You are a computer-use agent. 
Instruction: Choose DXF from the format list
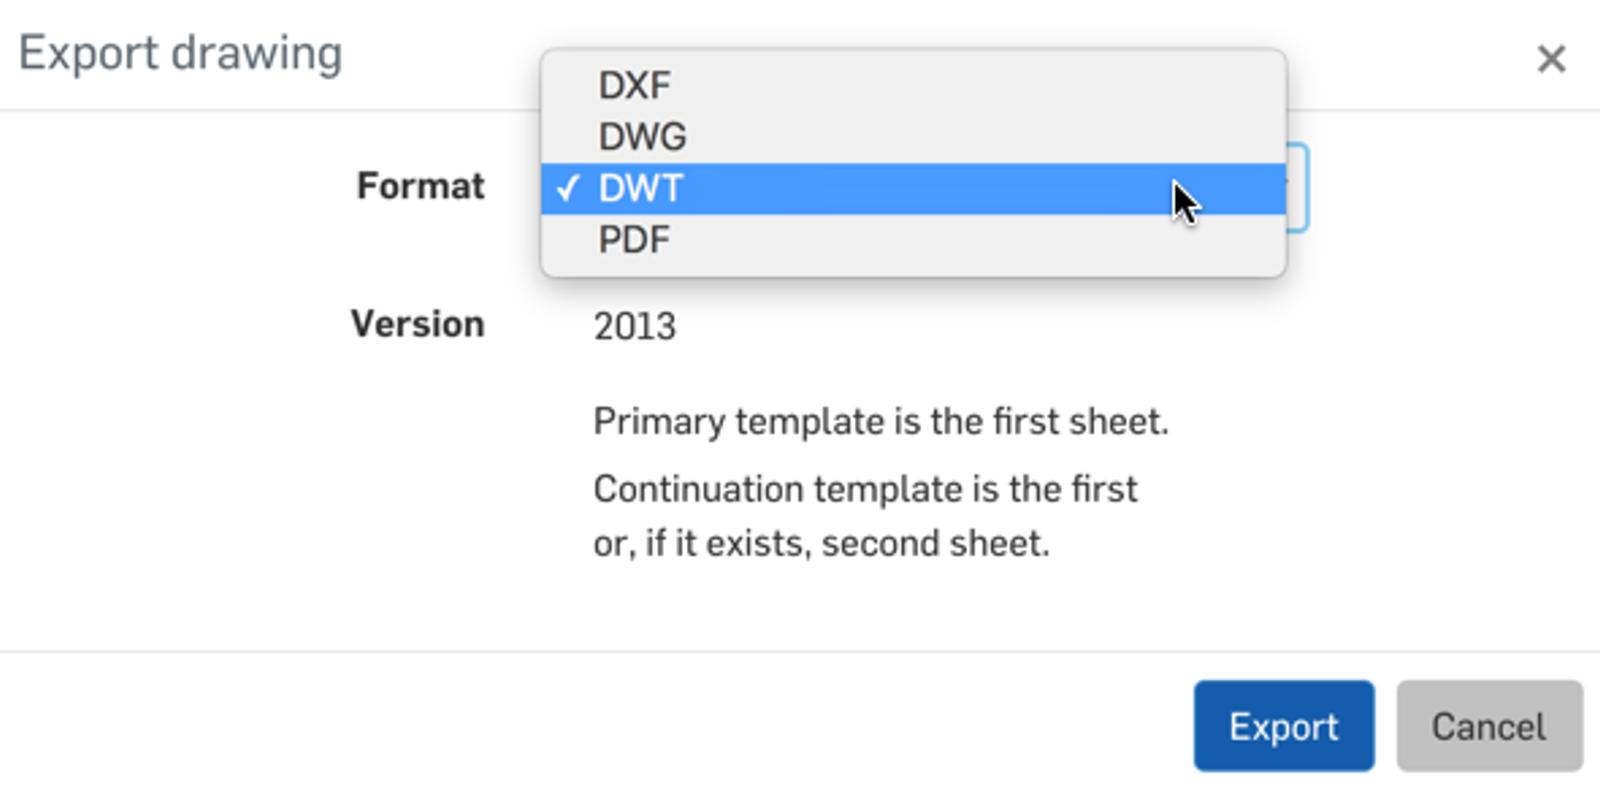point(634,86)
